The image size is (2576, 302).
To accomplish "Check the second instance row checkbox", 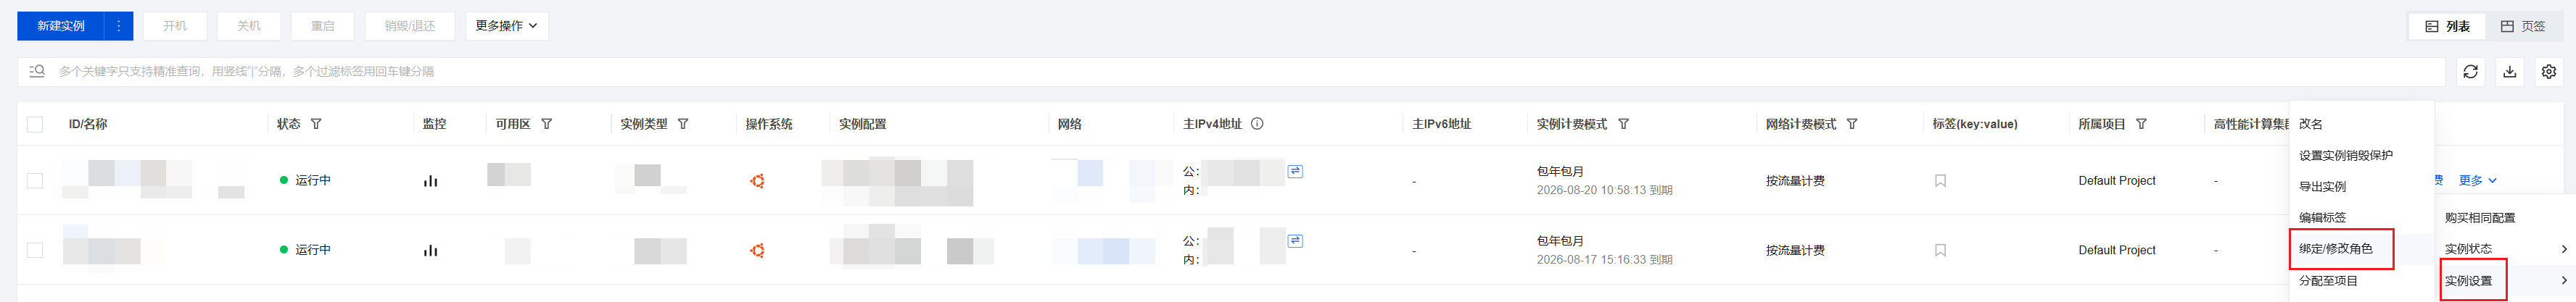I will [x=35, y=250].
